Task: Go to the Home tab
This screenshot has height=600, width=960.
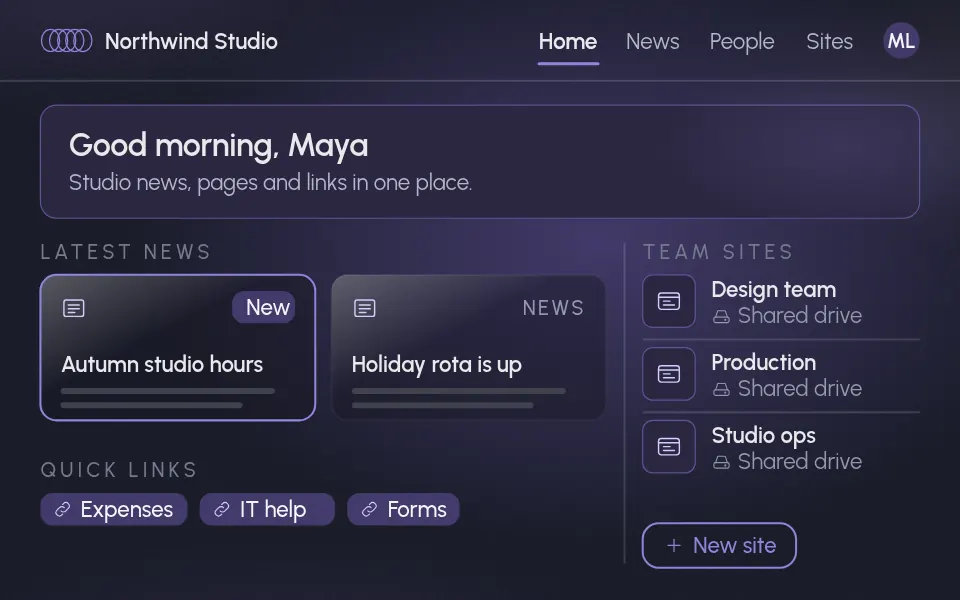Action: tap(568, 42)
